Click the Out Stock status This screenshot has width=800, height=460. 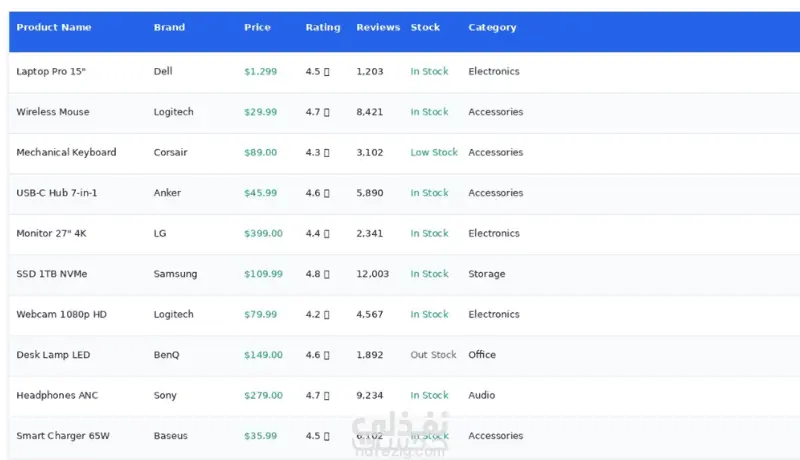click(x=433, y=354)
